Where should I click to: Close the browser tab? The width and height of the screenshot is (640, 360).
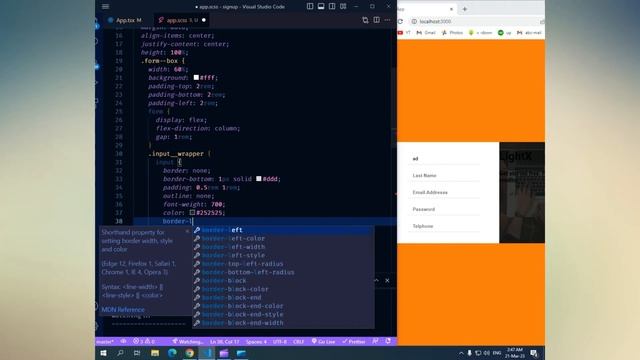coord(451,9)
